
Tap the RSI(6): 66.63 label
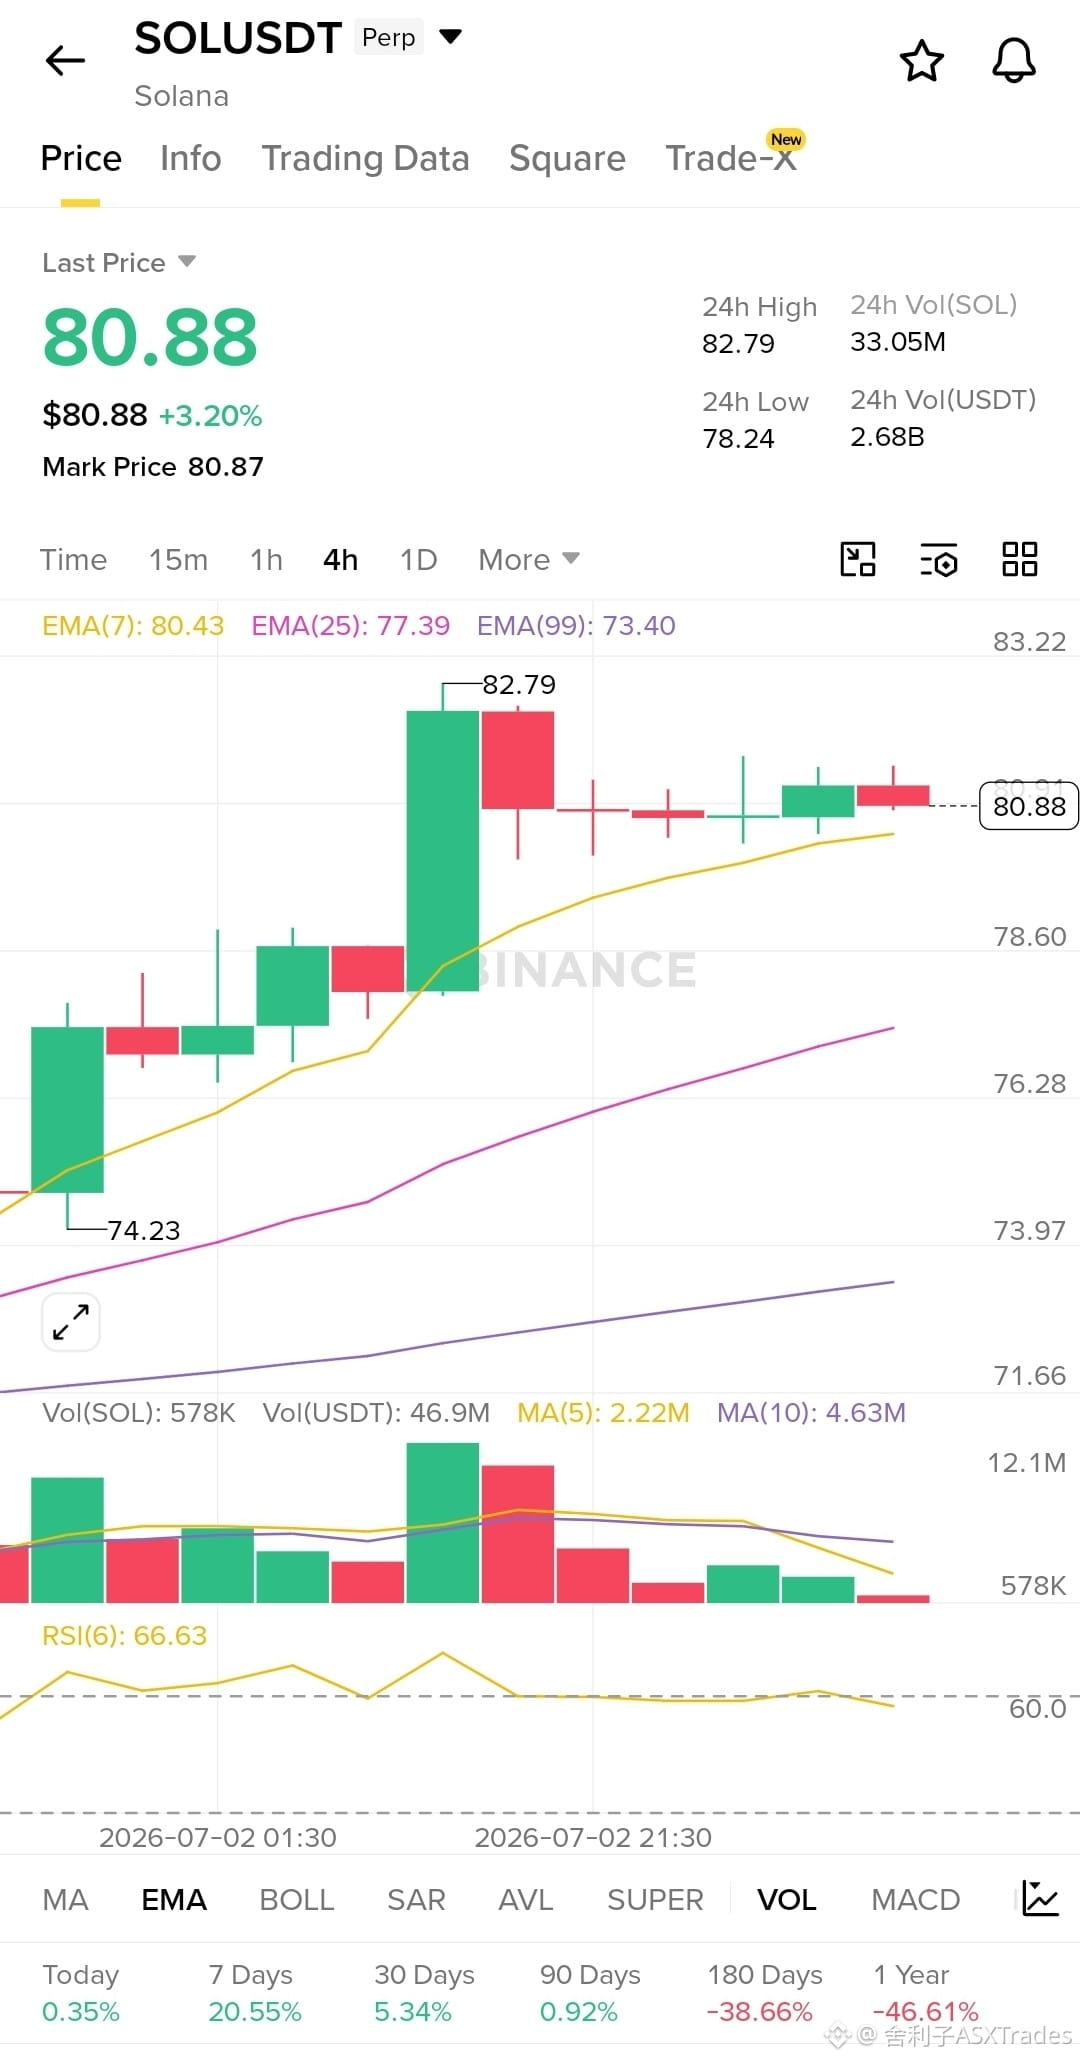coord(124,1635)
